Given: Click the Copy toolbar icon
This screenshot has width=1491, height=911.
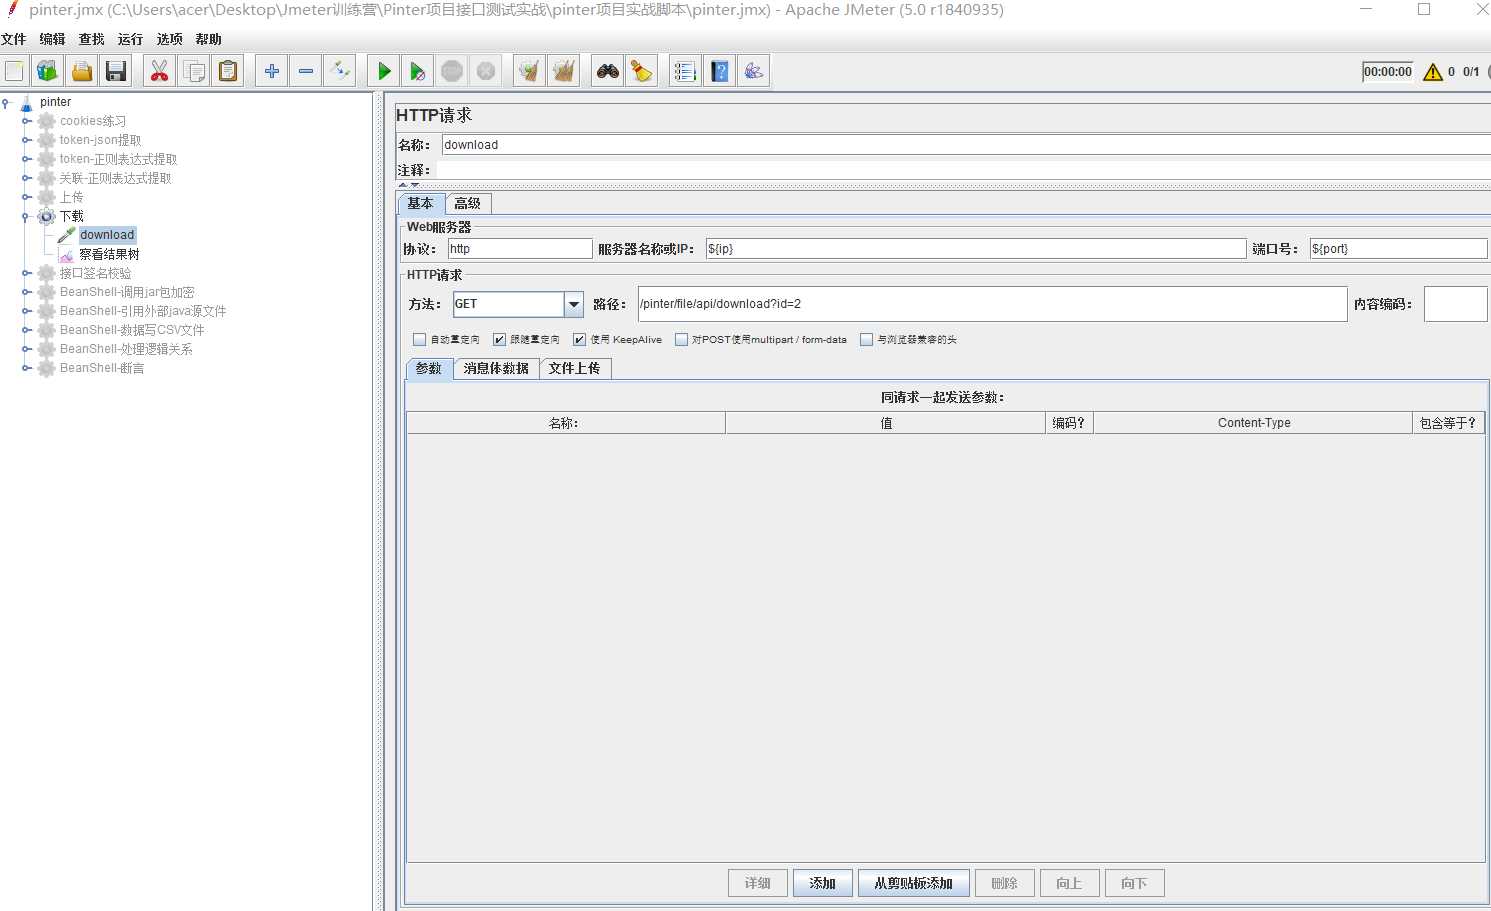Looking at the screenshot, I should click(195, 71).
